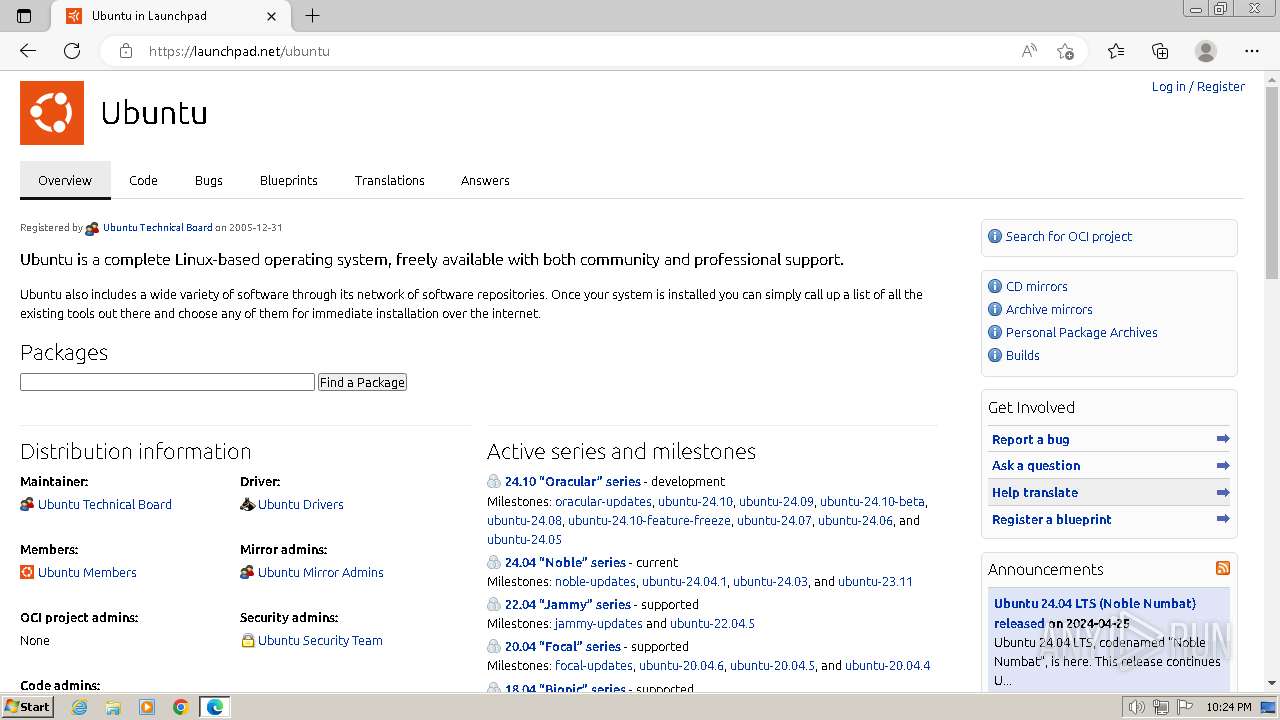Open File Explorer from the taskbar
1280x720 pixels.
coord(113,707)
